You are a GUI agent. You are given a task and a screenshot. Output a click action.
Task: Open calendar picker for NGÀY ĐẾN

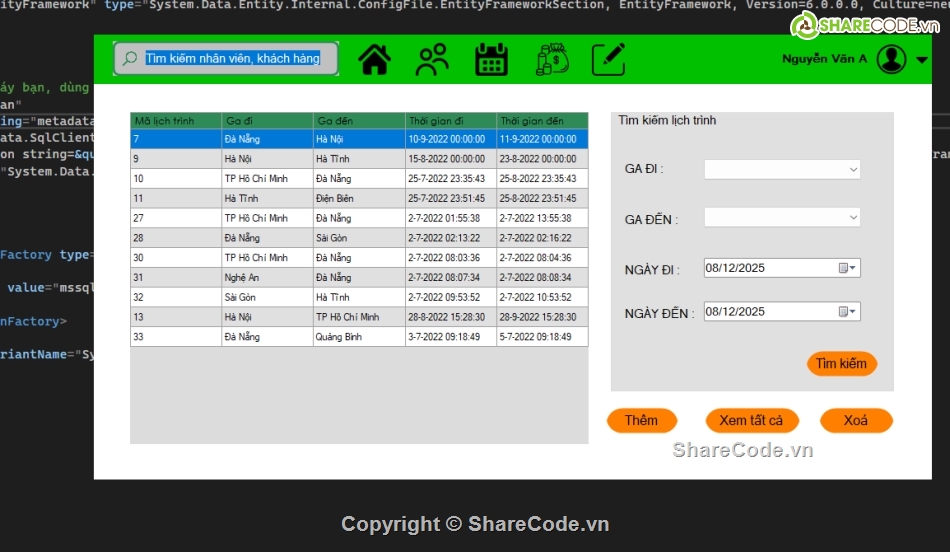846,312
